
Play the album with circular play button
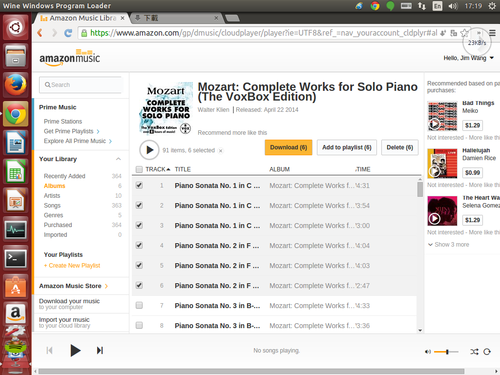[x=149, y=150]
